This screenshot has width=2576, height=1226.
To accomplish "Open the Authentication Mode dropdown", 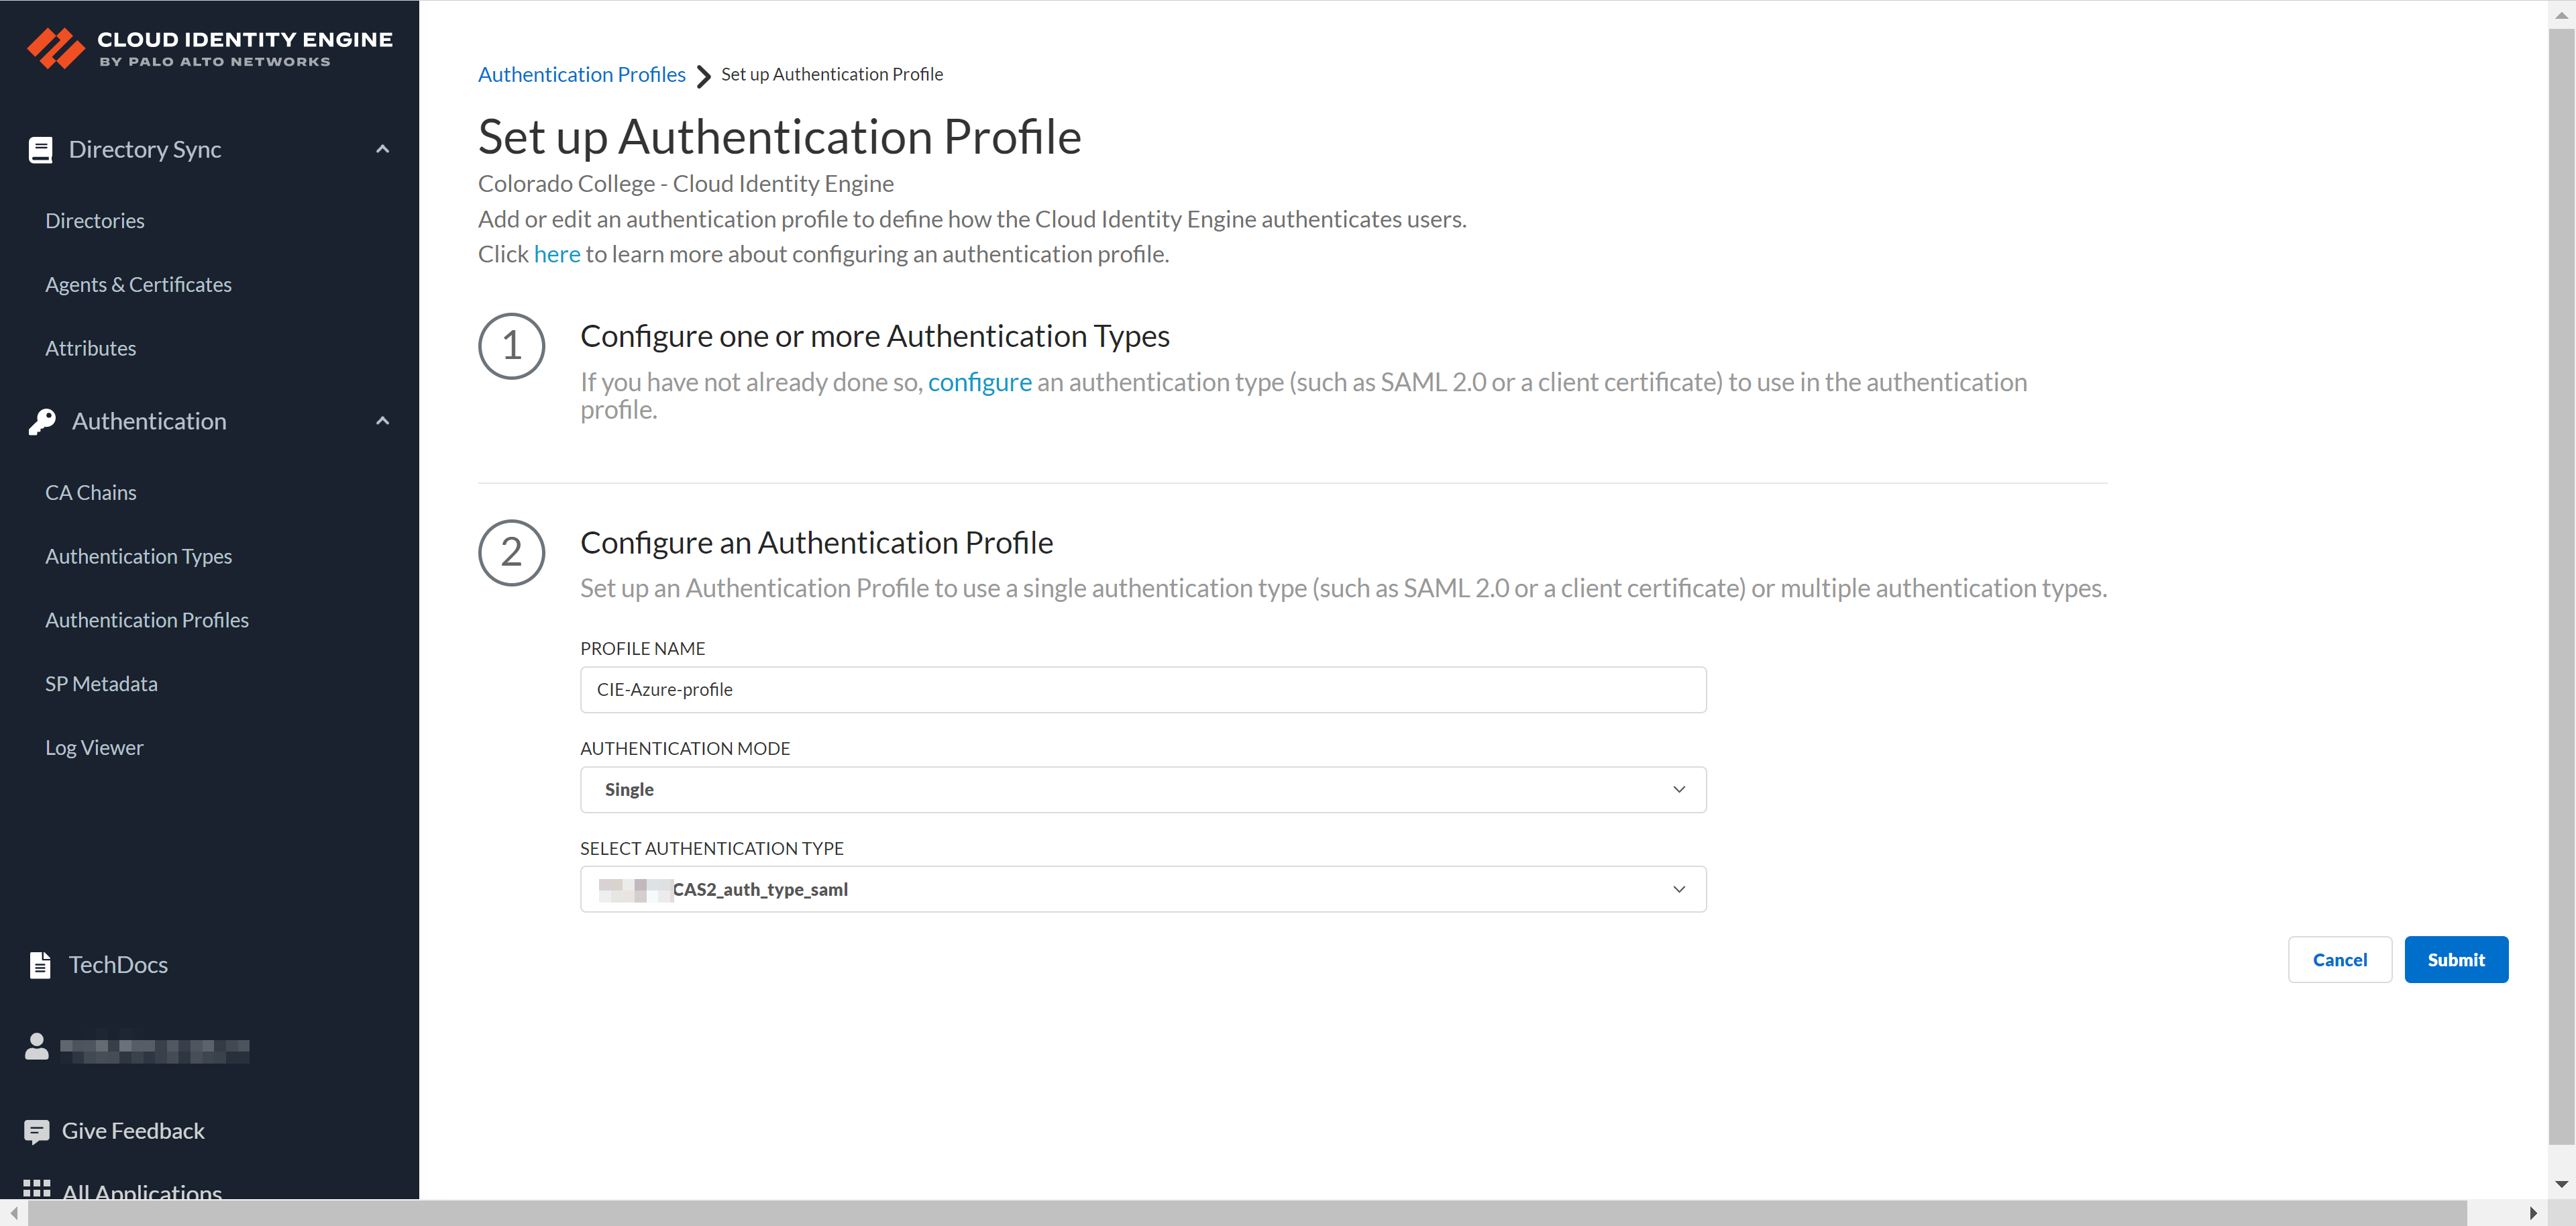I will 1142,790.
